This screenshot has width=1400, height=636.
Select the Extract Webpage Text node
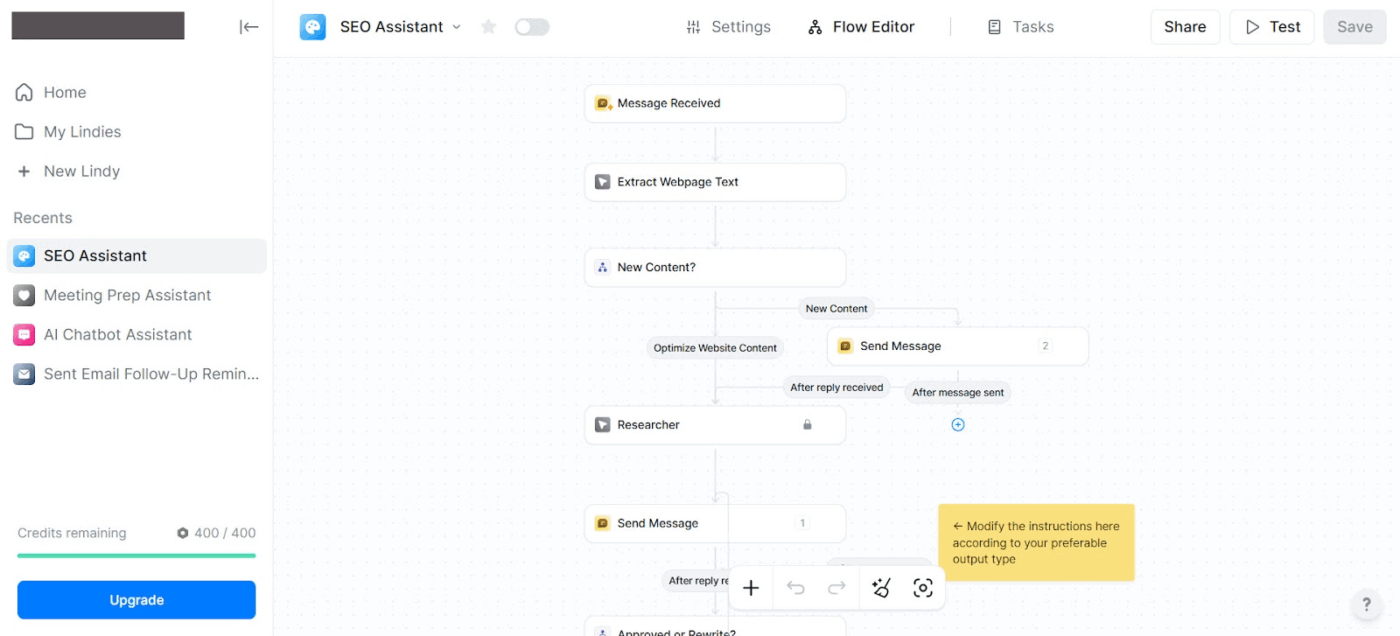pos(714,181)
